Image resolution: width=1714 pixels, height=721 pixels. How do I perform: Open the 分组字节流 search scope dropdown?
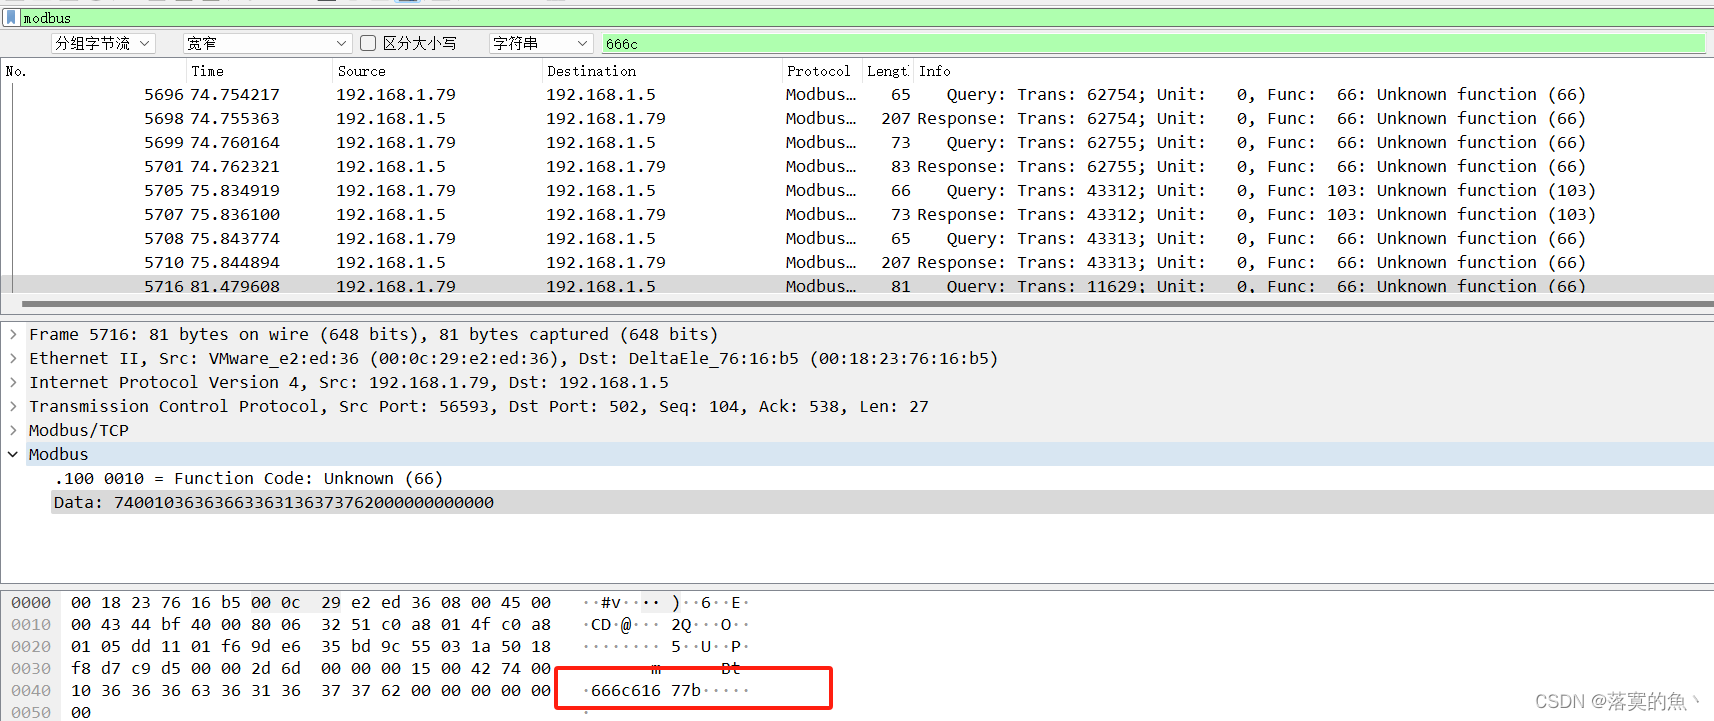(103, 43)
